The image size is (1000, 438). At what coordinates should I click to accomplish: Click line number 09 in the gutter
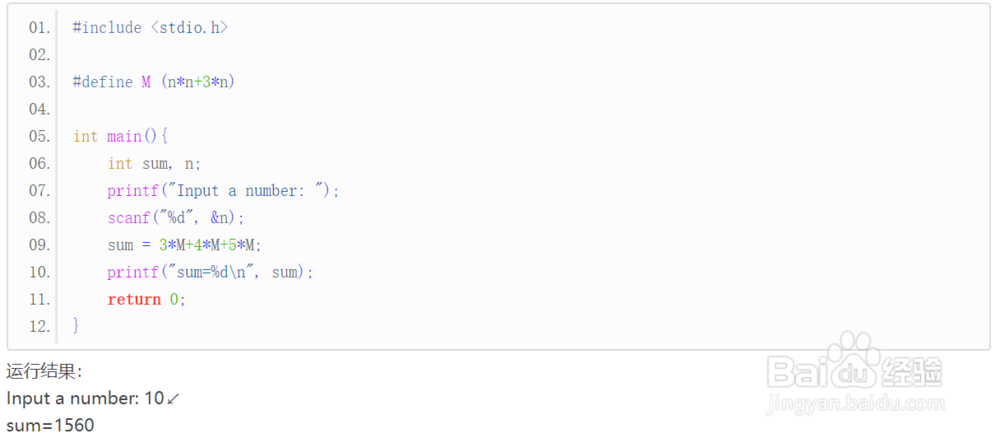[x=39, y=245]
